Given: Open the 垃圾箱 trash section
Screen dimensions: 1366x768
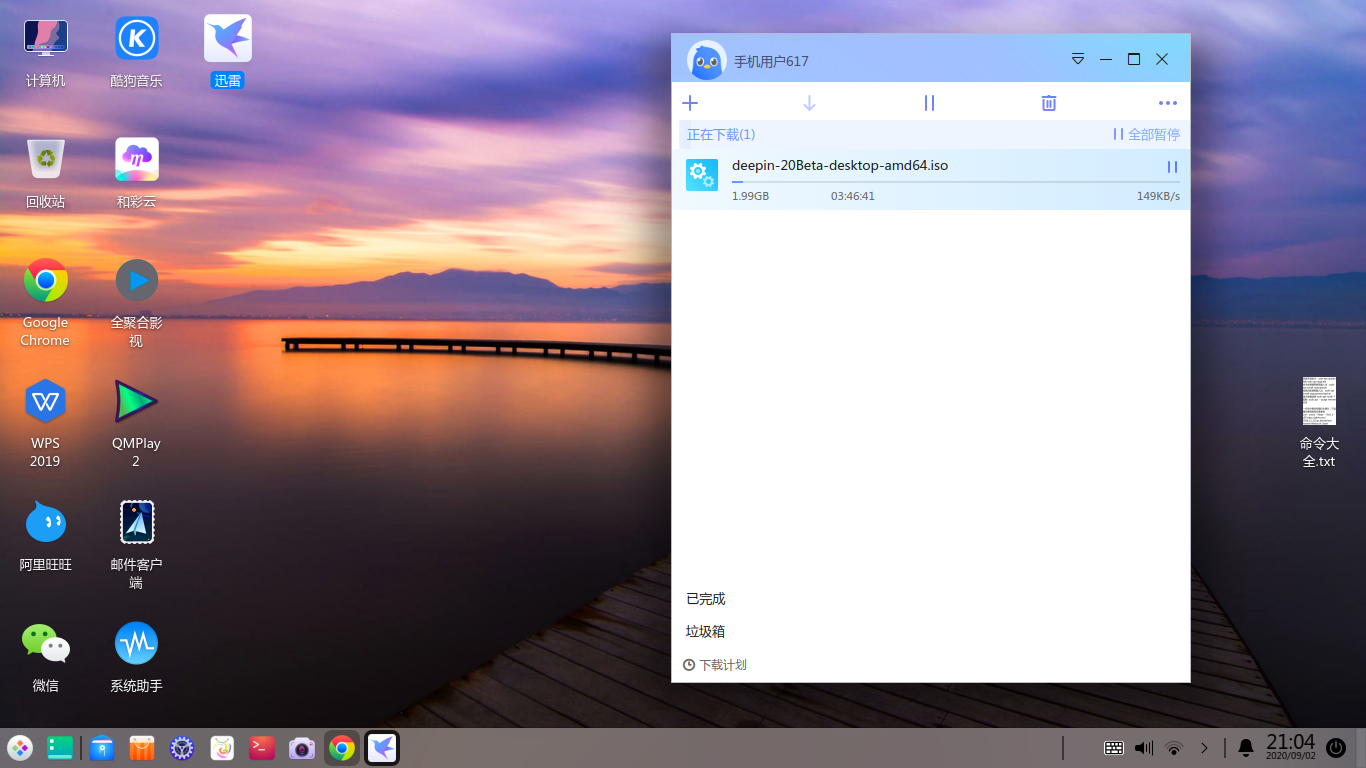Looking at the screenshot, I should (706, 632).
